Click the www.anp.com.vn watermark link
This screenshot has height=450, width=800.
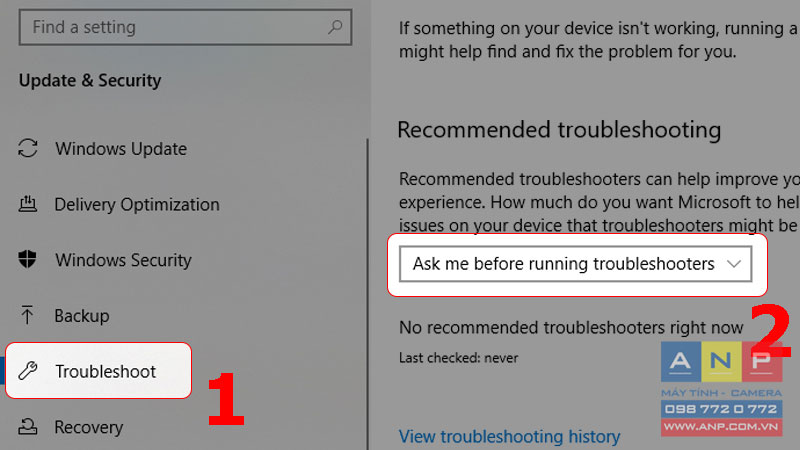(721, 427)
